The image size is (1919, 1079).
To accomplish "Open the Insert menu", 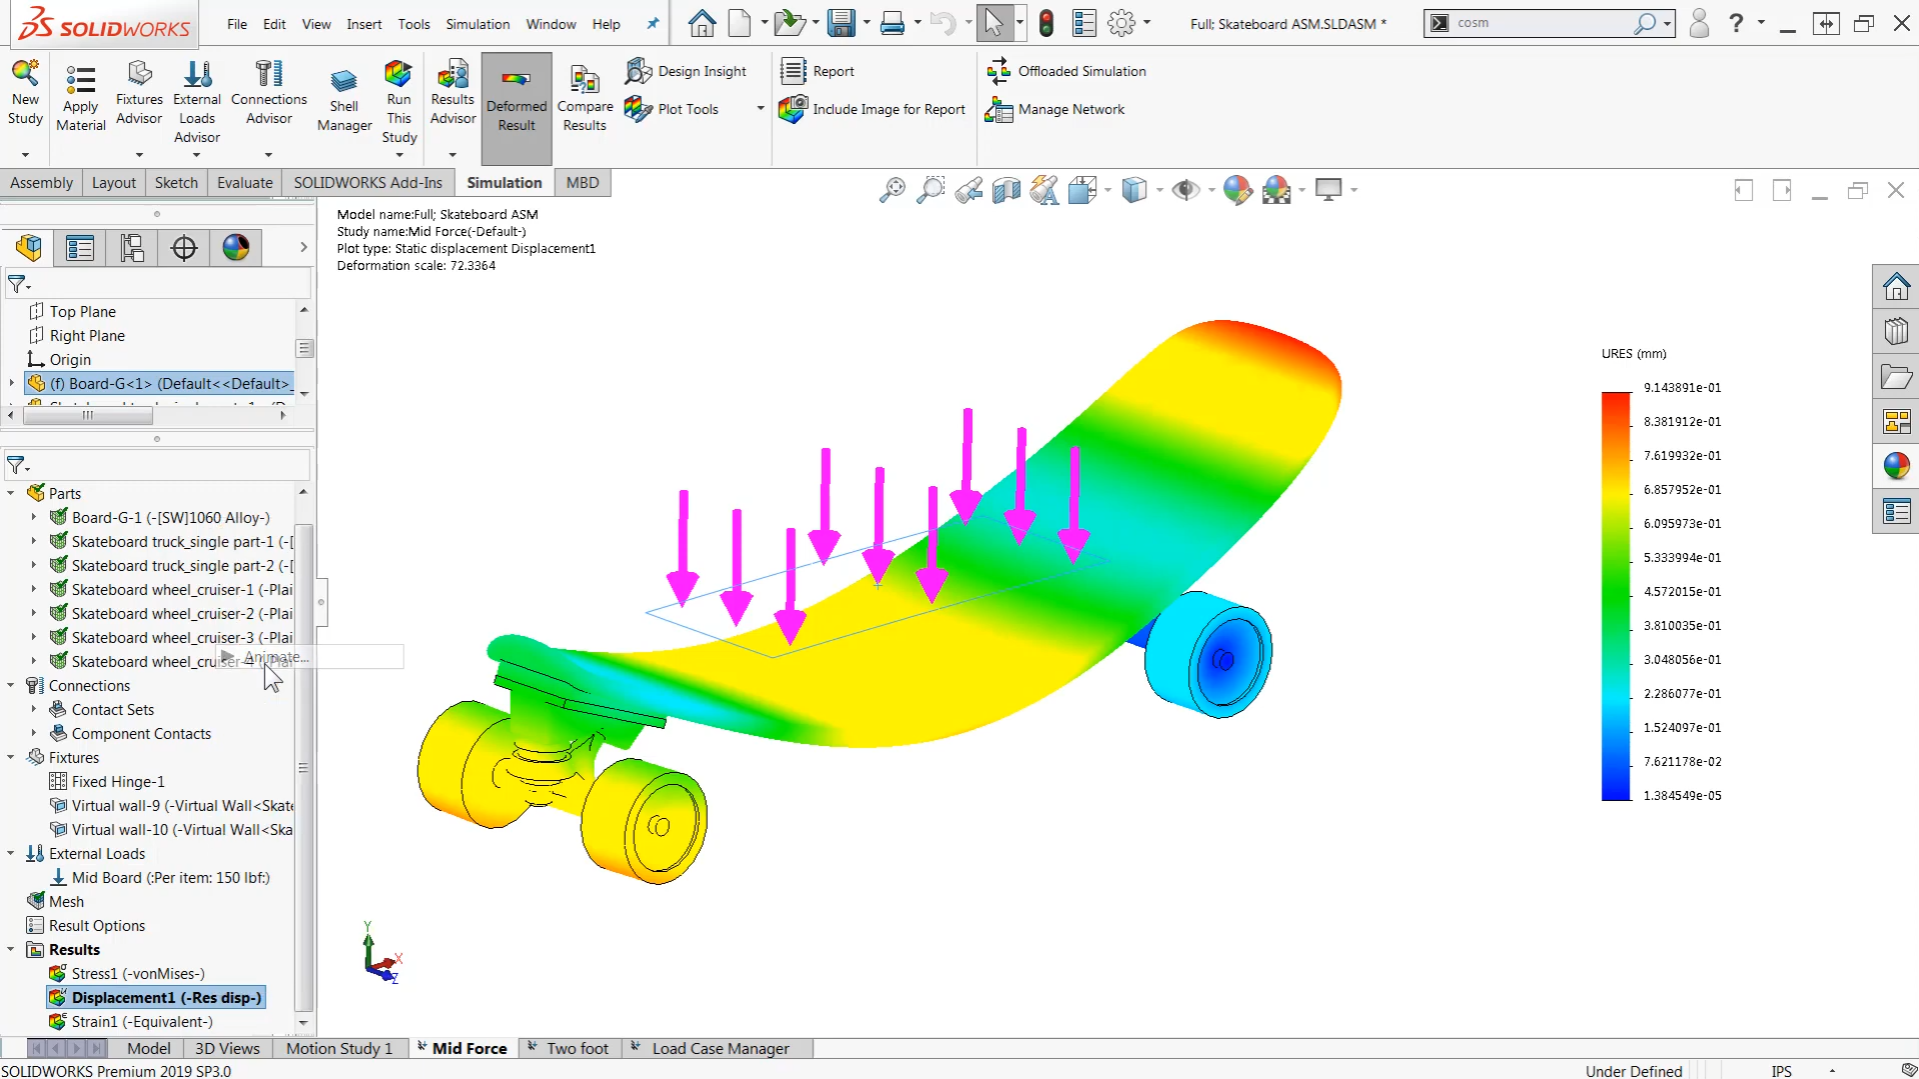I will click(x=363, y=23).
